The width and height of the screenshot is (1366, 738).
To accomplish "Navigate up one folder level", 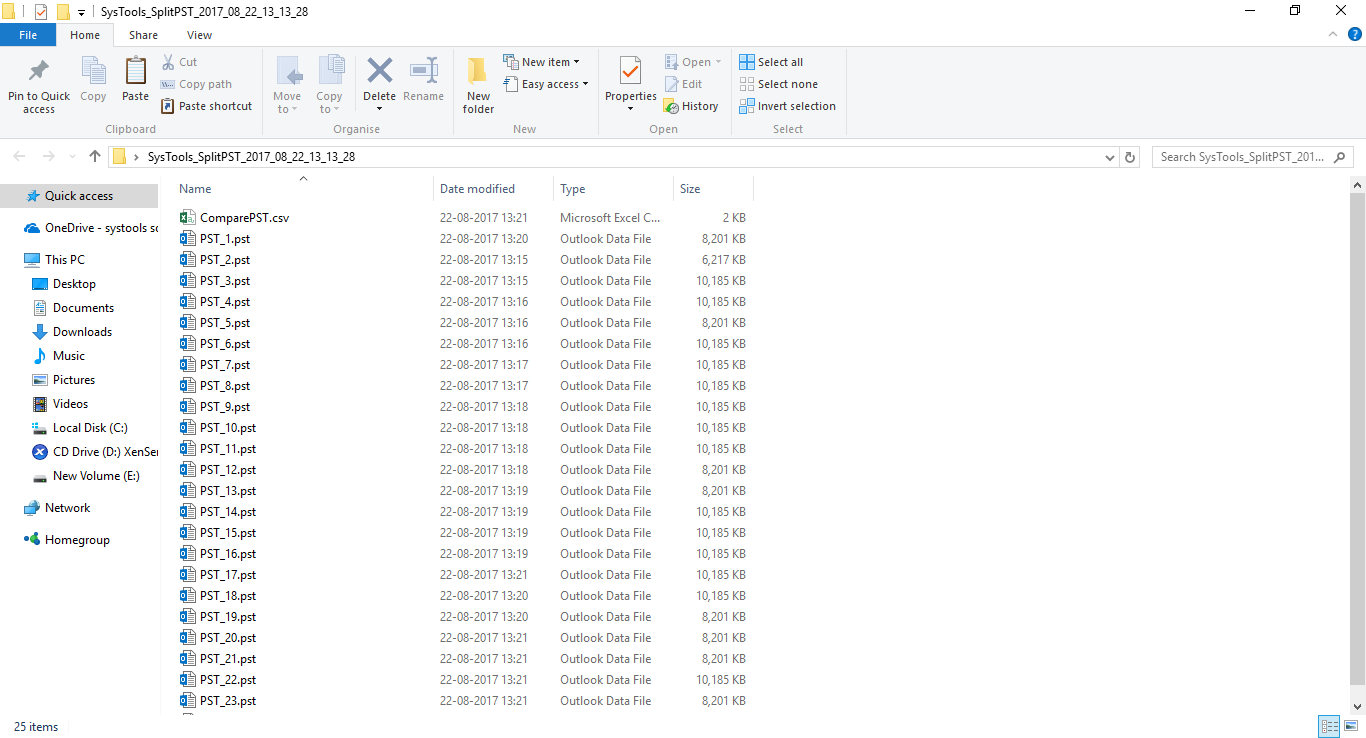I will [94, 156].
